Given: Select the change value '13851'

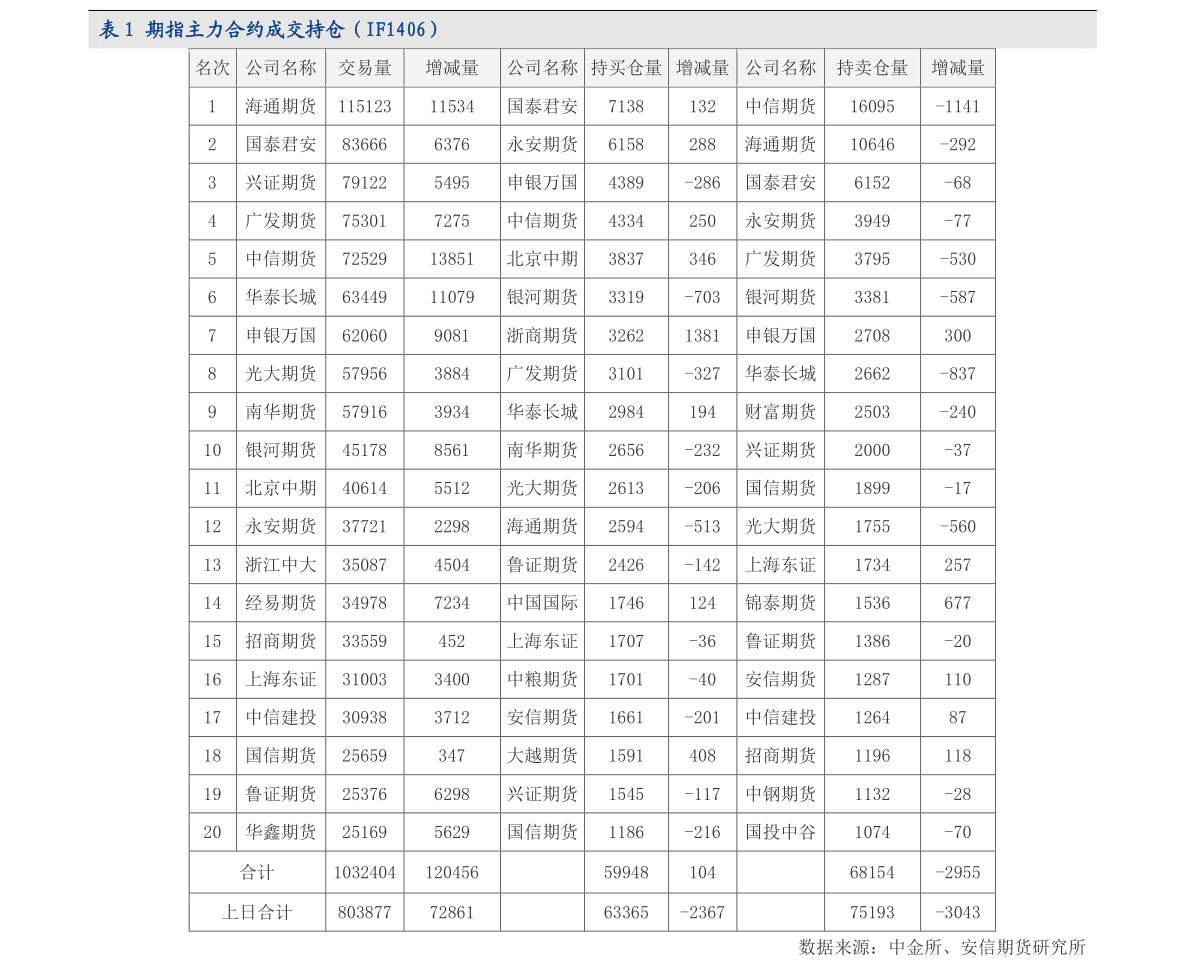Looking at the screenshot, I should [452, 259].
